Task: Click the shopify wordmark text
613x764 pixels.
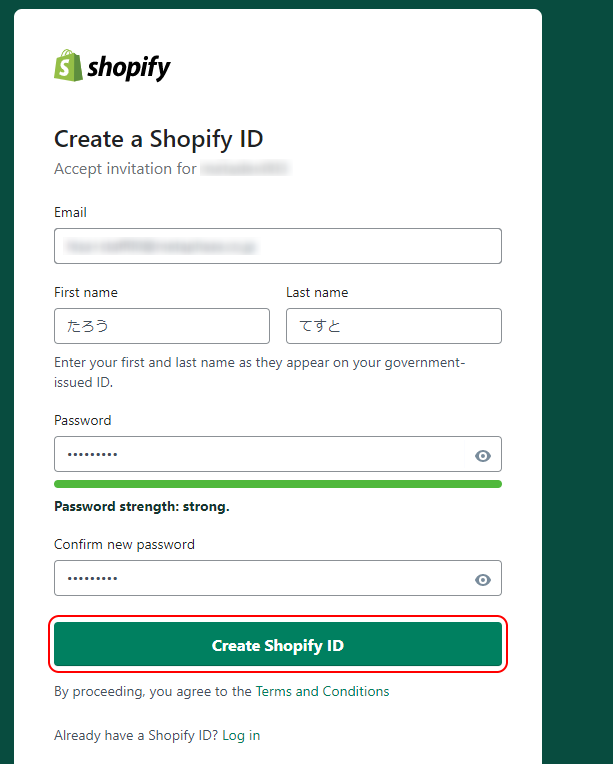Action: 129,68
